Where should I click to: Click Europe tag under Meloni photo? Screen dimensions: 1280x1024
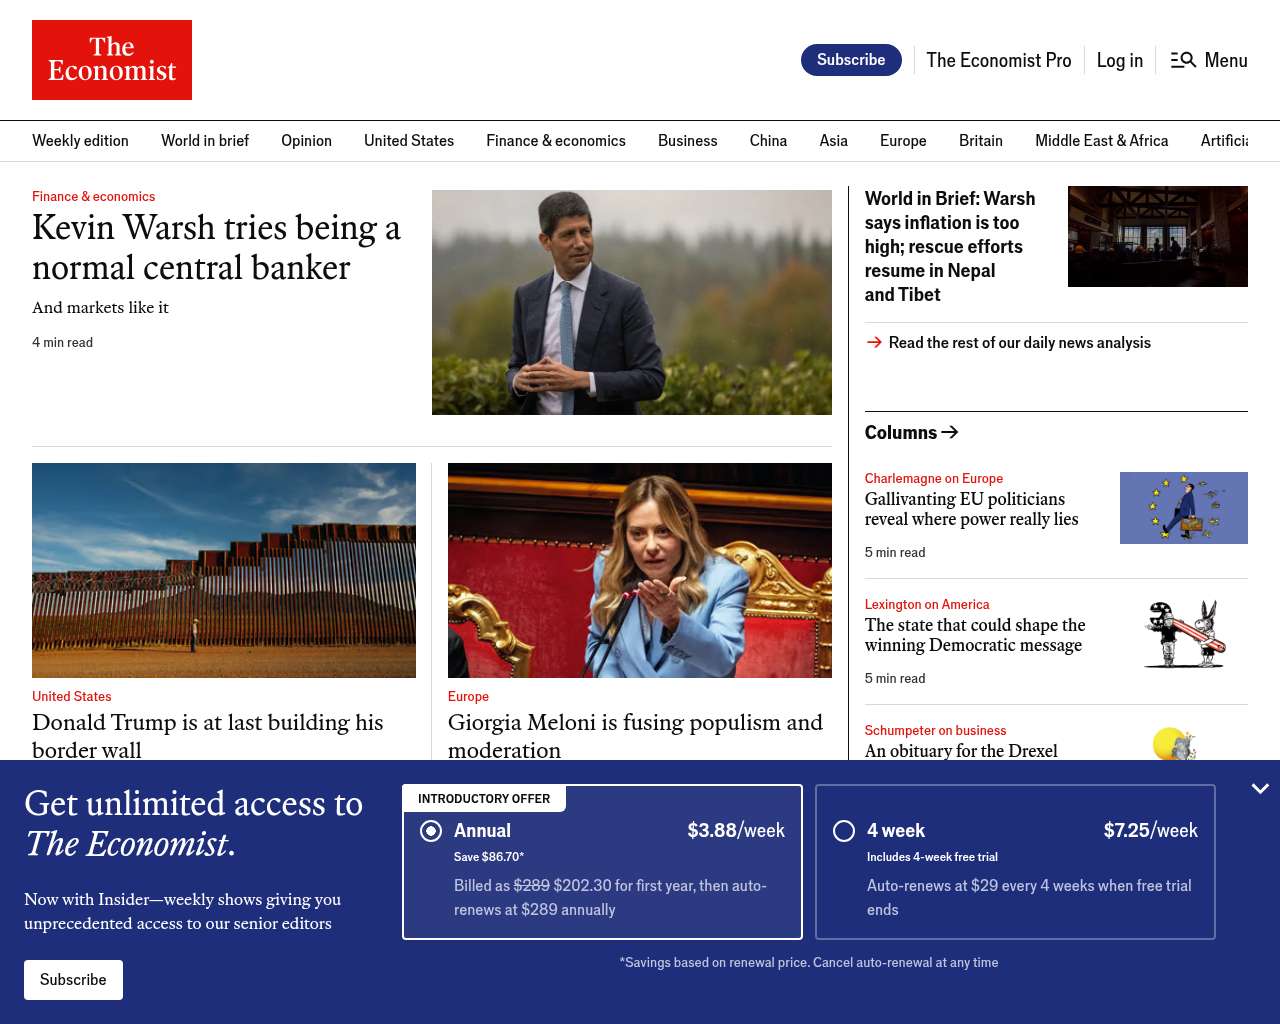(468, 696)
